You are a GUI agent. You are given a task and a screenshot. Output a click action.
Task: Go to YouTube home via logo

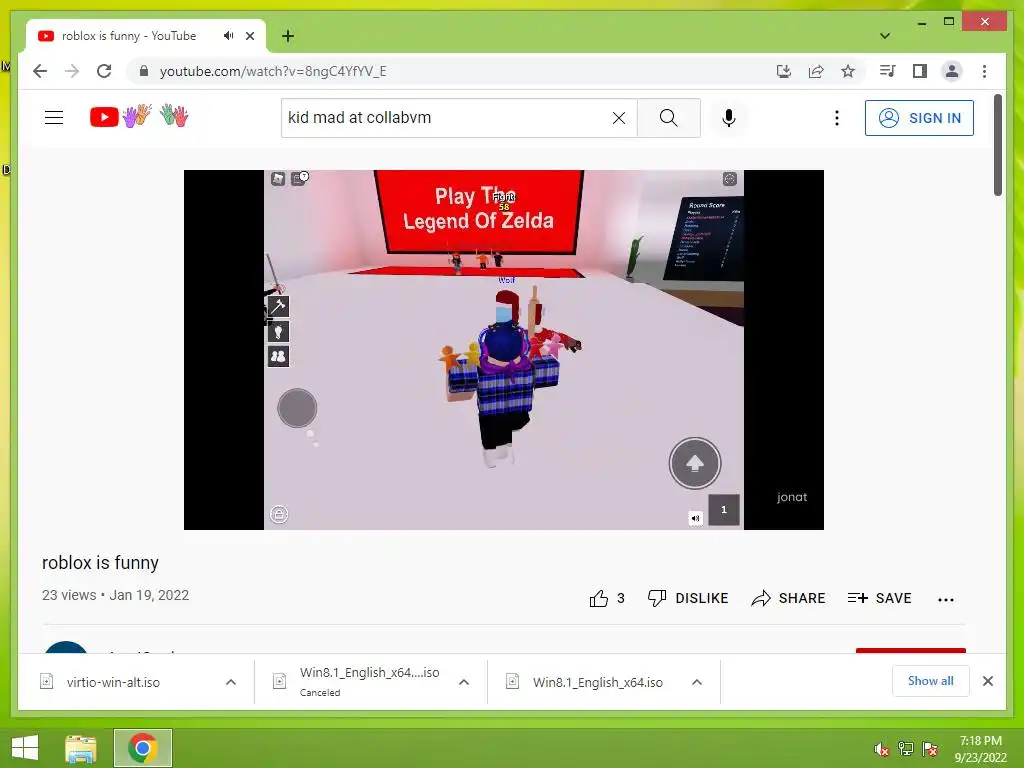139,116
